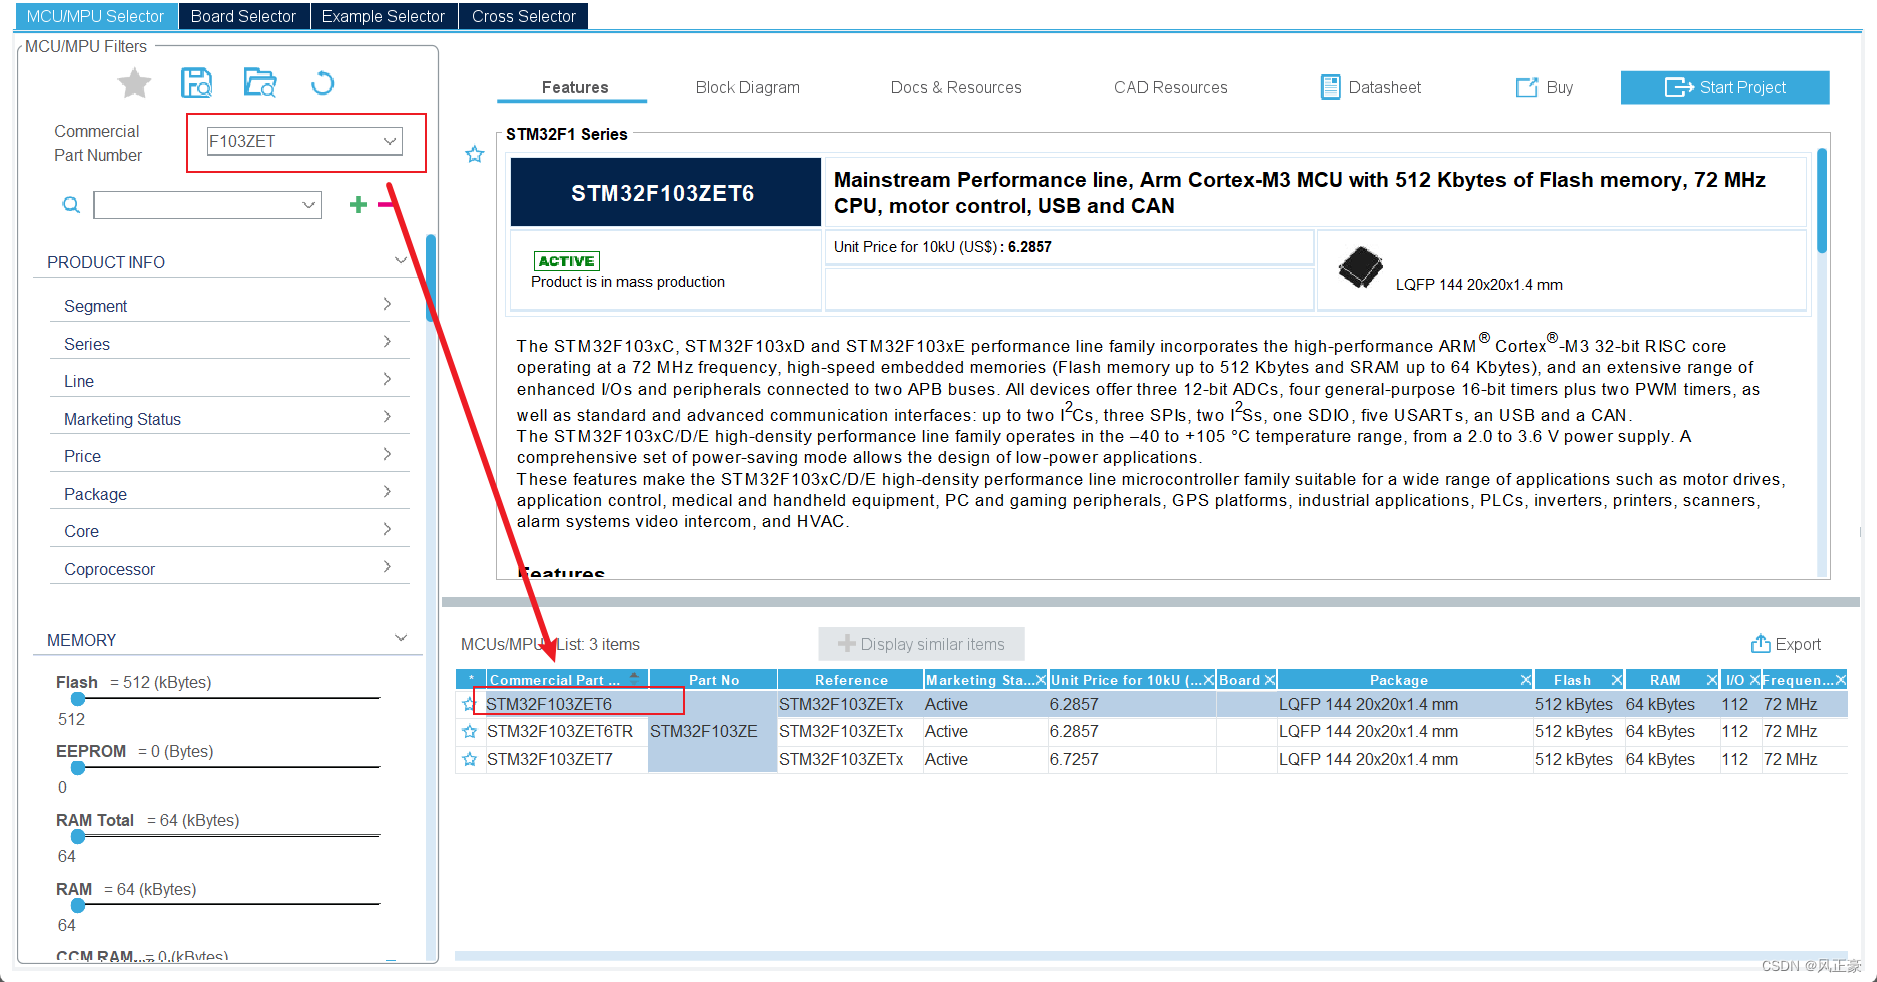
Task: Select the STM32F103ZET6 row
Action: [x=1151, y=704]
